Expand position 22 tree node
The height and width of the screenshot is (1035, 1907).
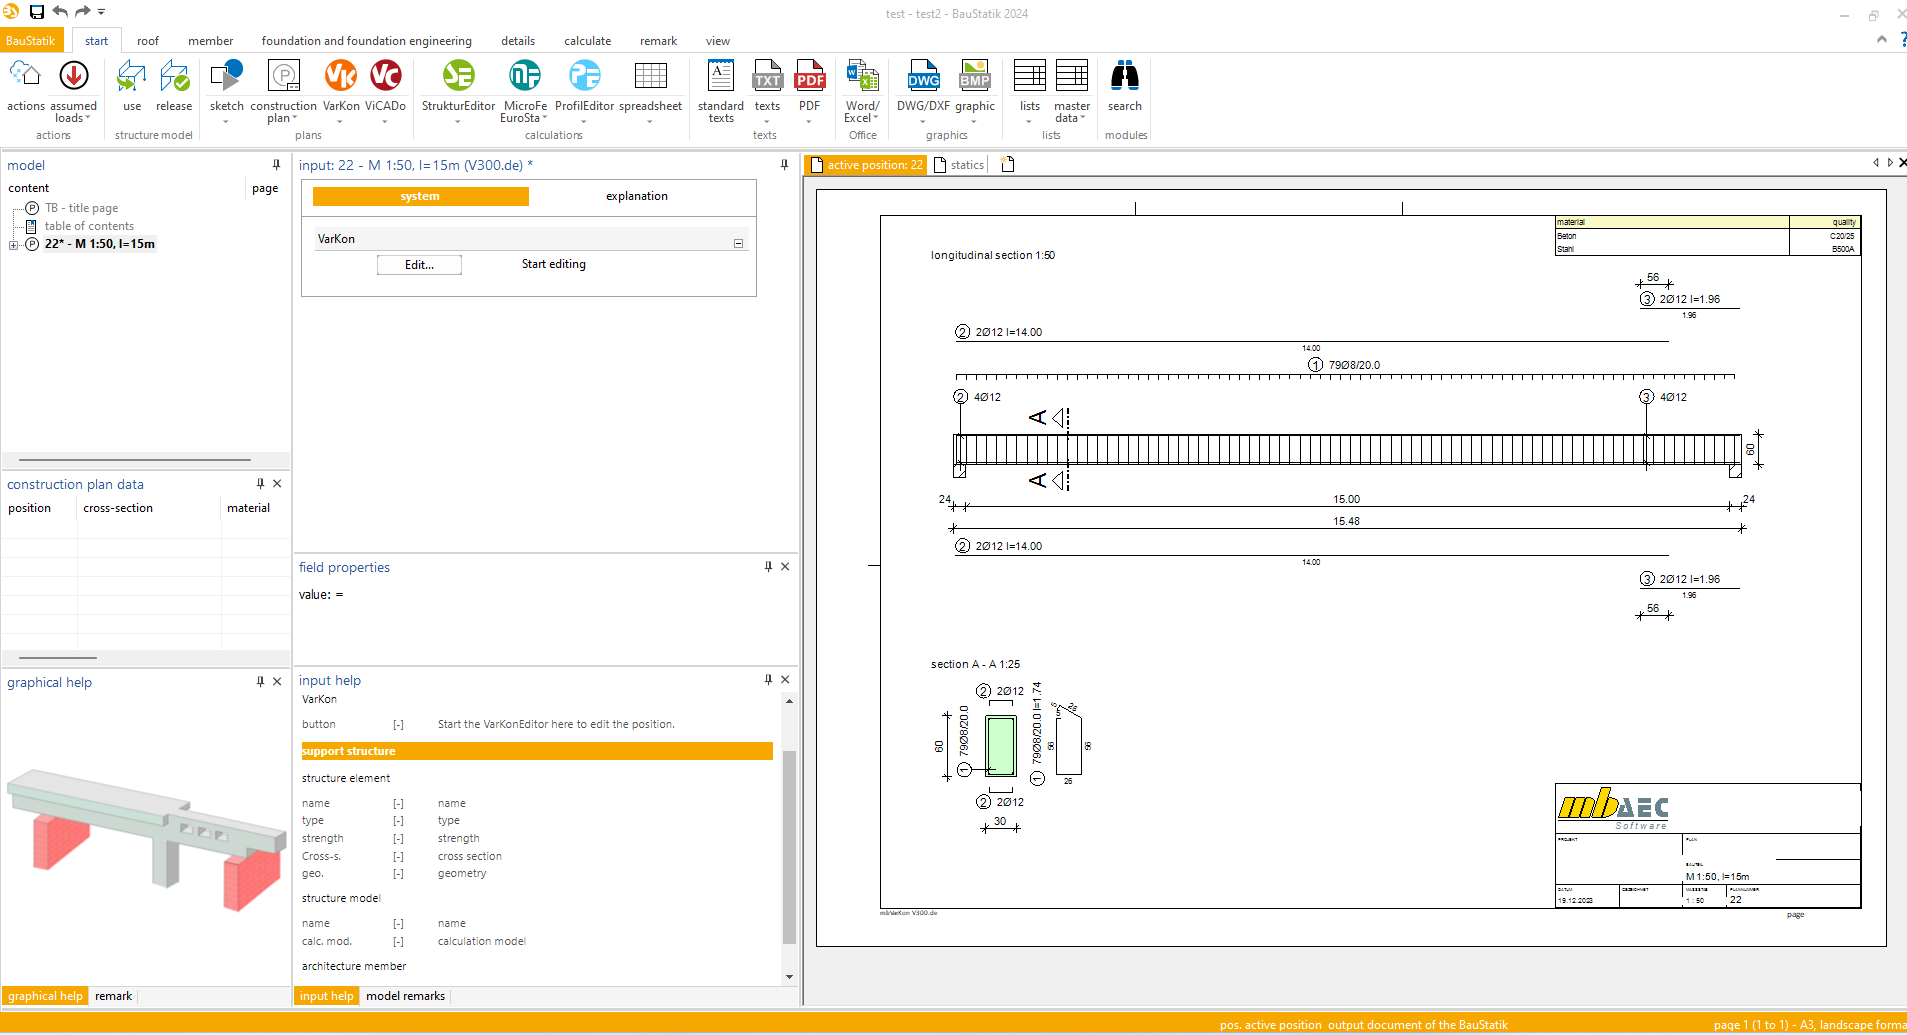[13, 245]
